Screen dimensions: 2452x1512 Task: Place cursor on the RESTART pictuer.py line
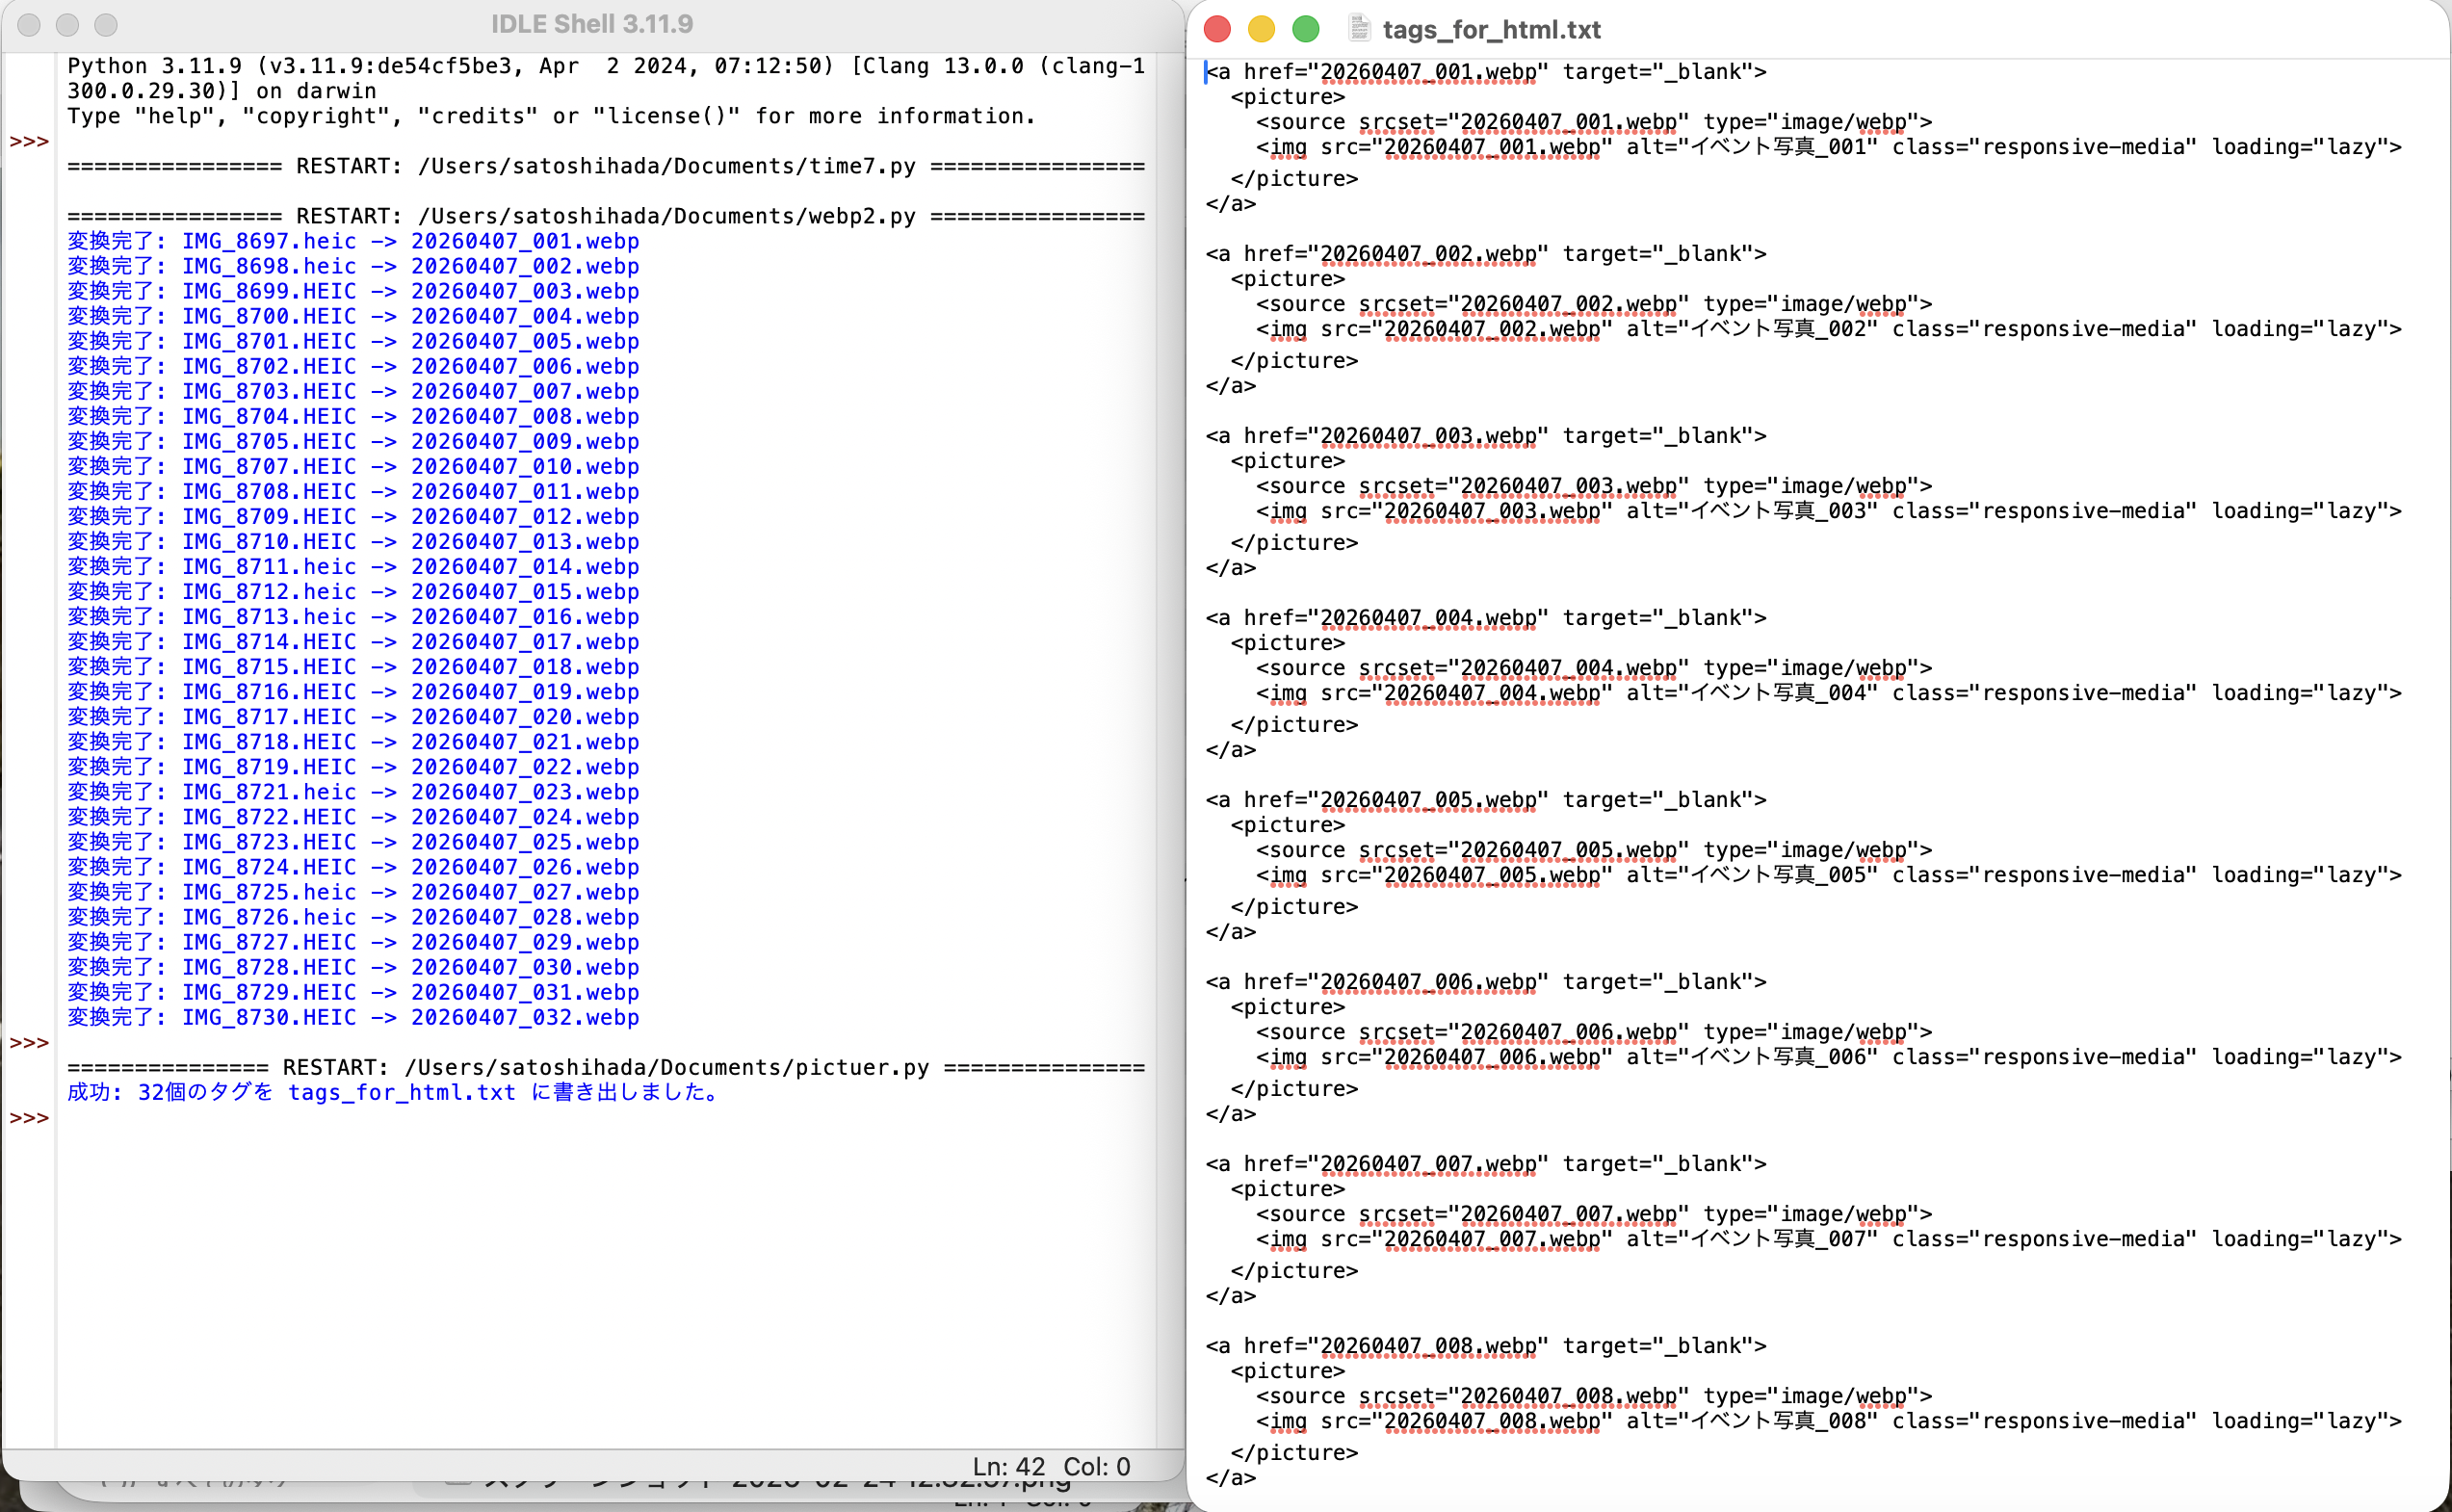605,1067
